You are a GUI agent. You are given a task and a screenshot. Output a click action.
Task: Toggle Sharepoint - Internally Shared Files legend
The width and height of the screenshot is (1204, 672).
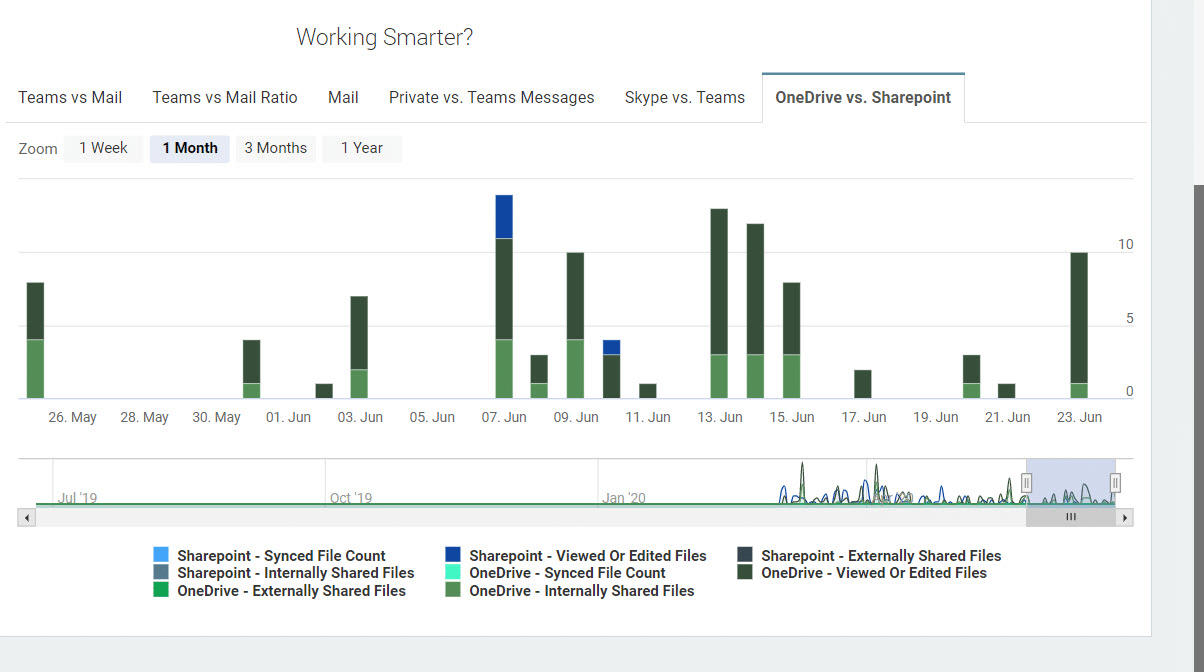295,573
